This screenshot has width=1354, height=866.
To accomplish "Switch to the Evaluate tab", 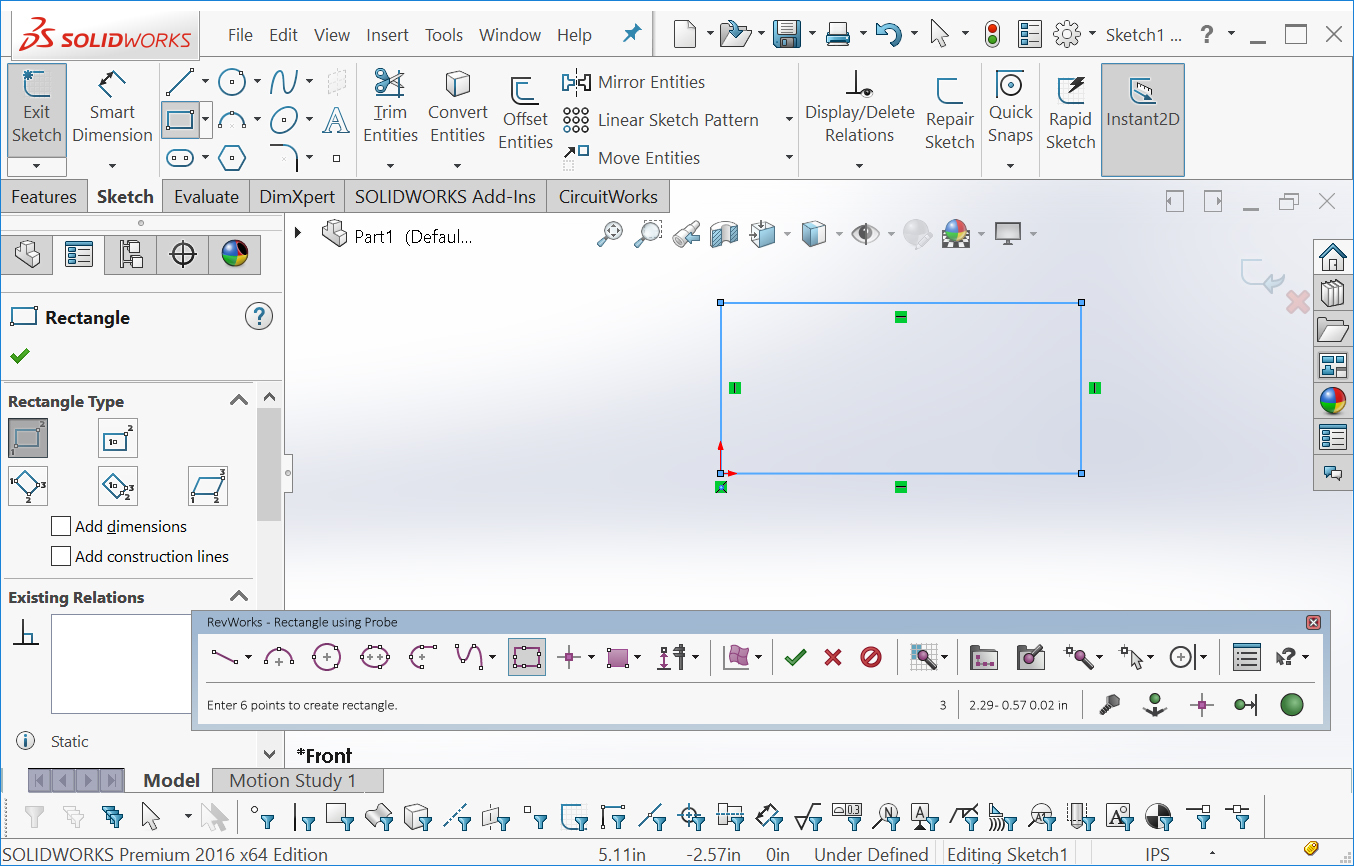I will (x=206, y=197).
